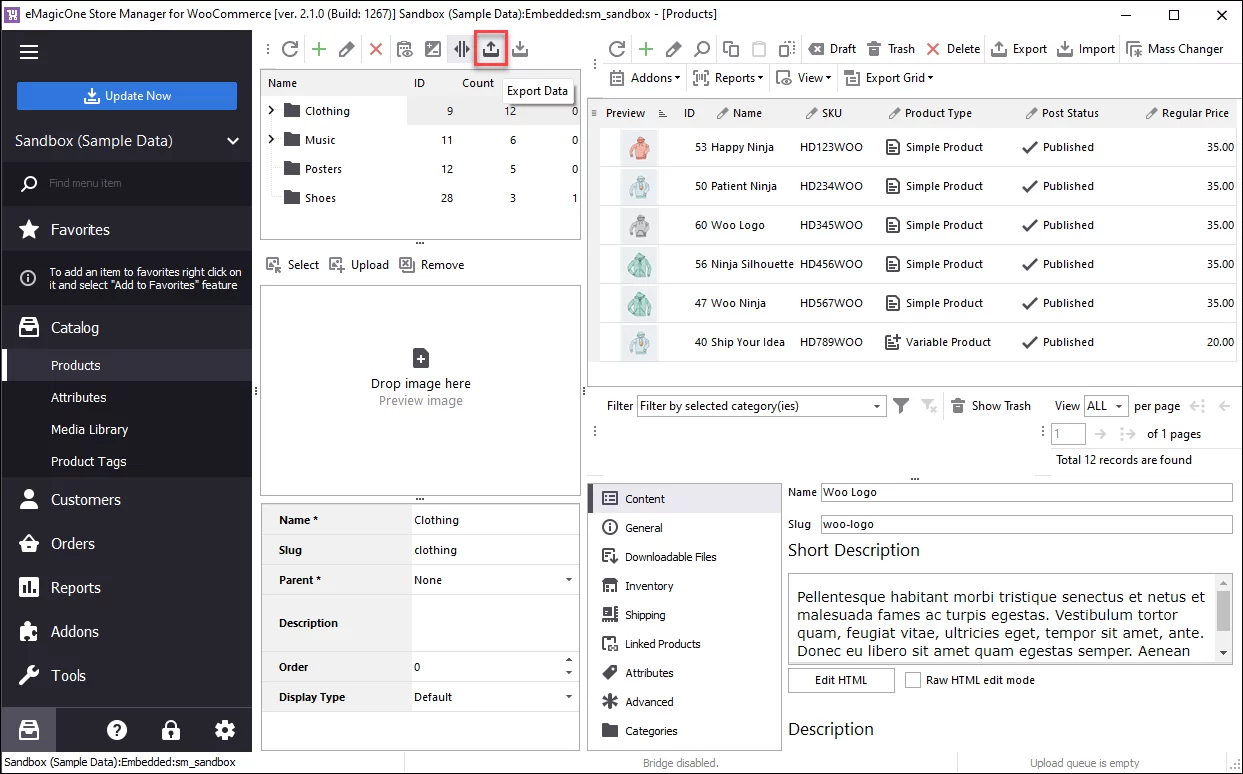Viewport: 1243px width, 774px height.
Task: Click the Import Data icon in category toolbar
Action: (x=520, y=49)
